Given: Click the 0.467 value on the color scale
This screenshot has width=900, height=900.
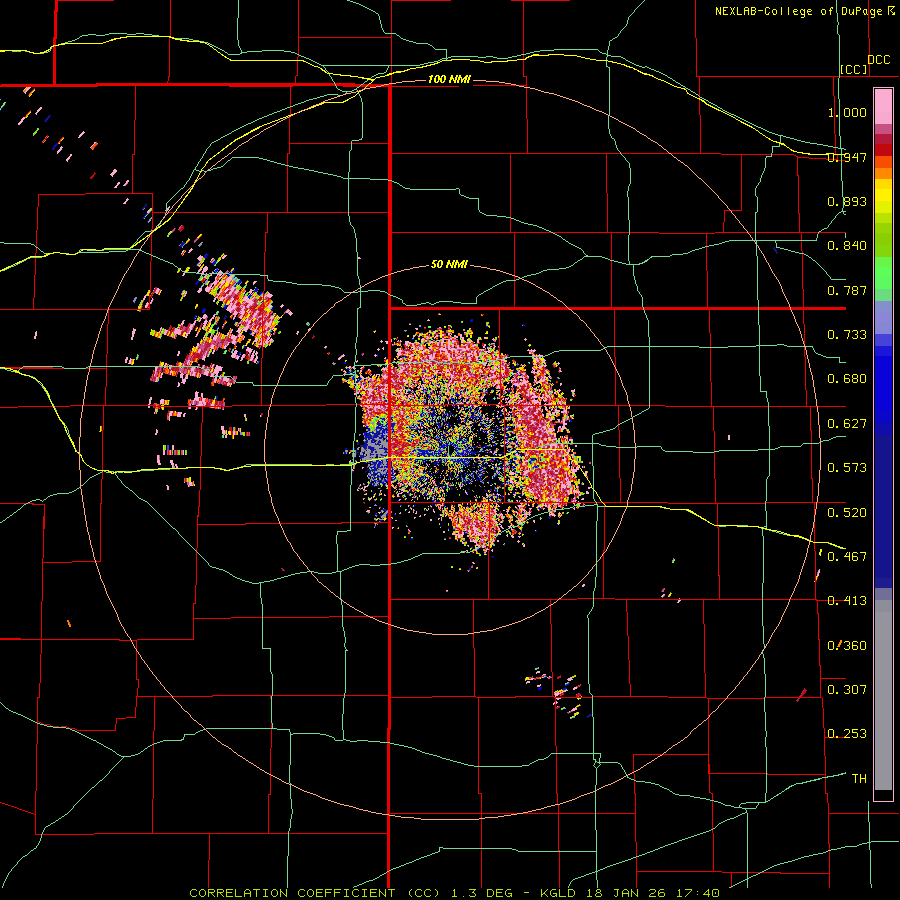Looking at the screenshot, I should point(847,557).
